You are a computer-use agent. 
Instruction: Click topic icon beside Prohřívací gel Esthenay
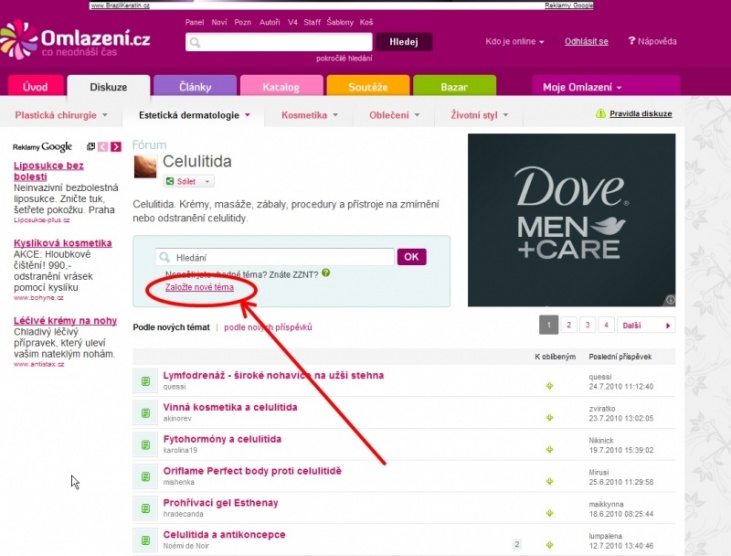(x=145, y=507)
